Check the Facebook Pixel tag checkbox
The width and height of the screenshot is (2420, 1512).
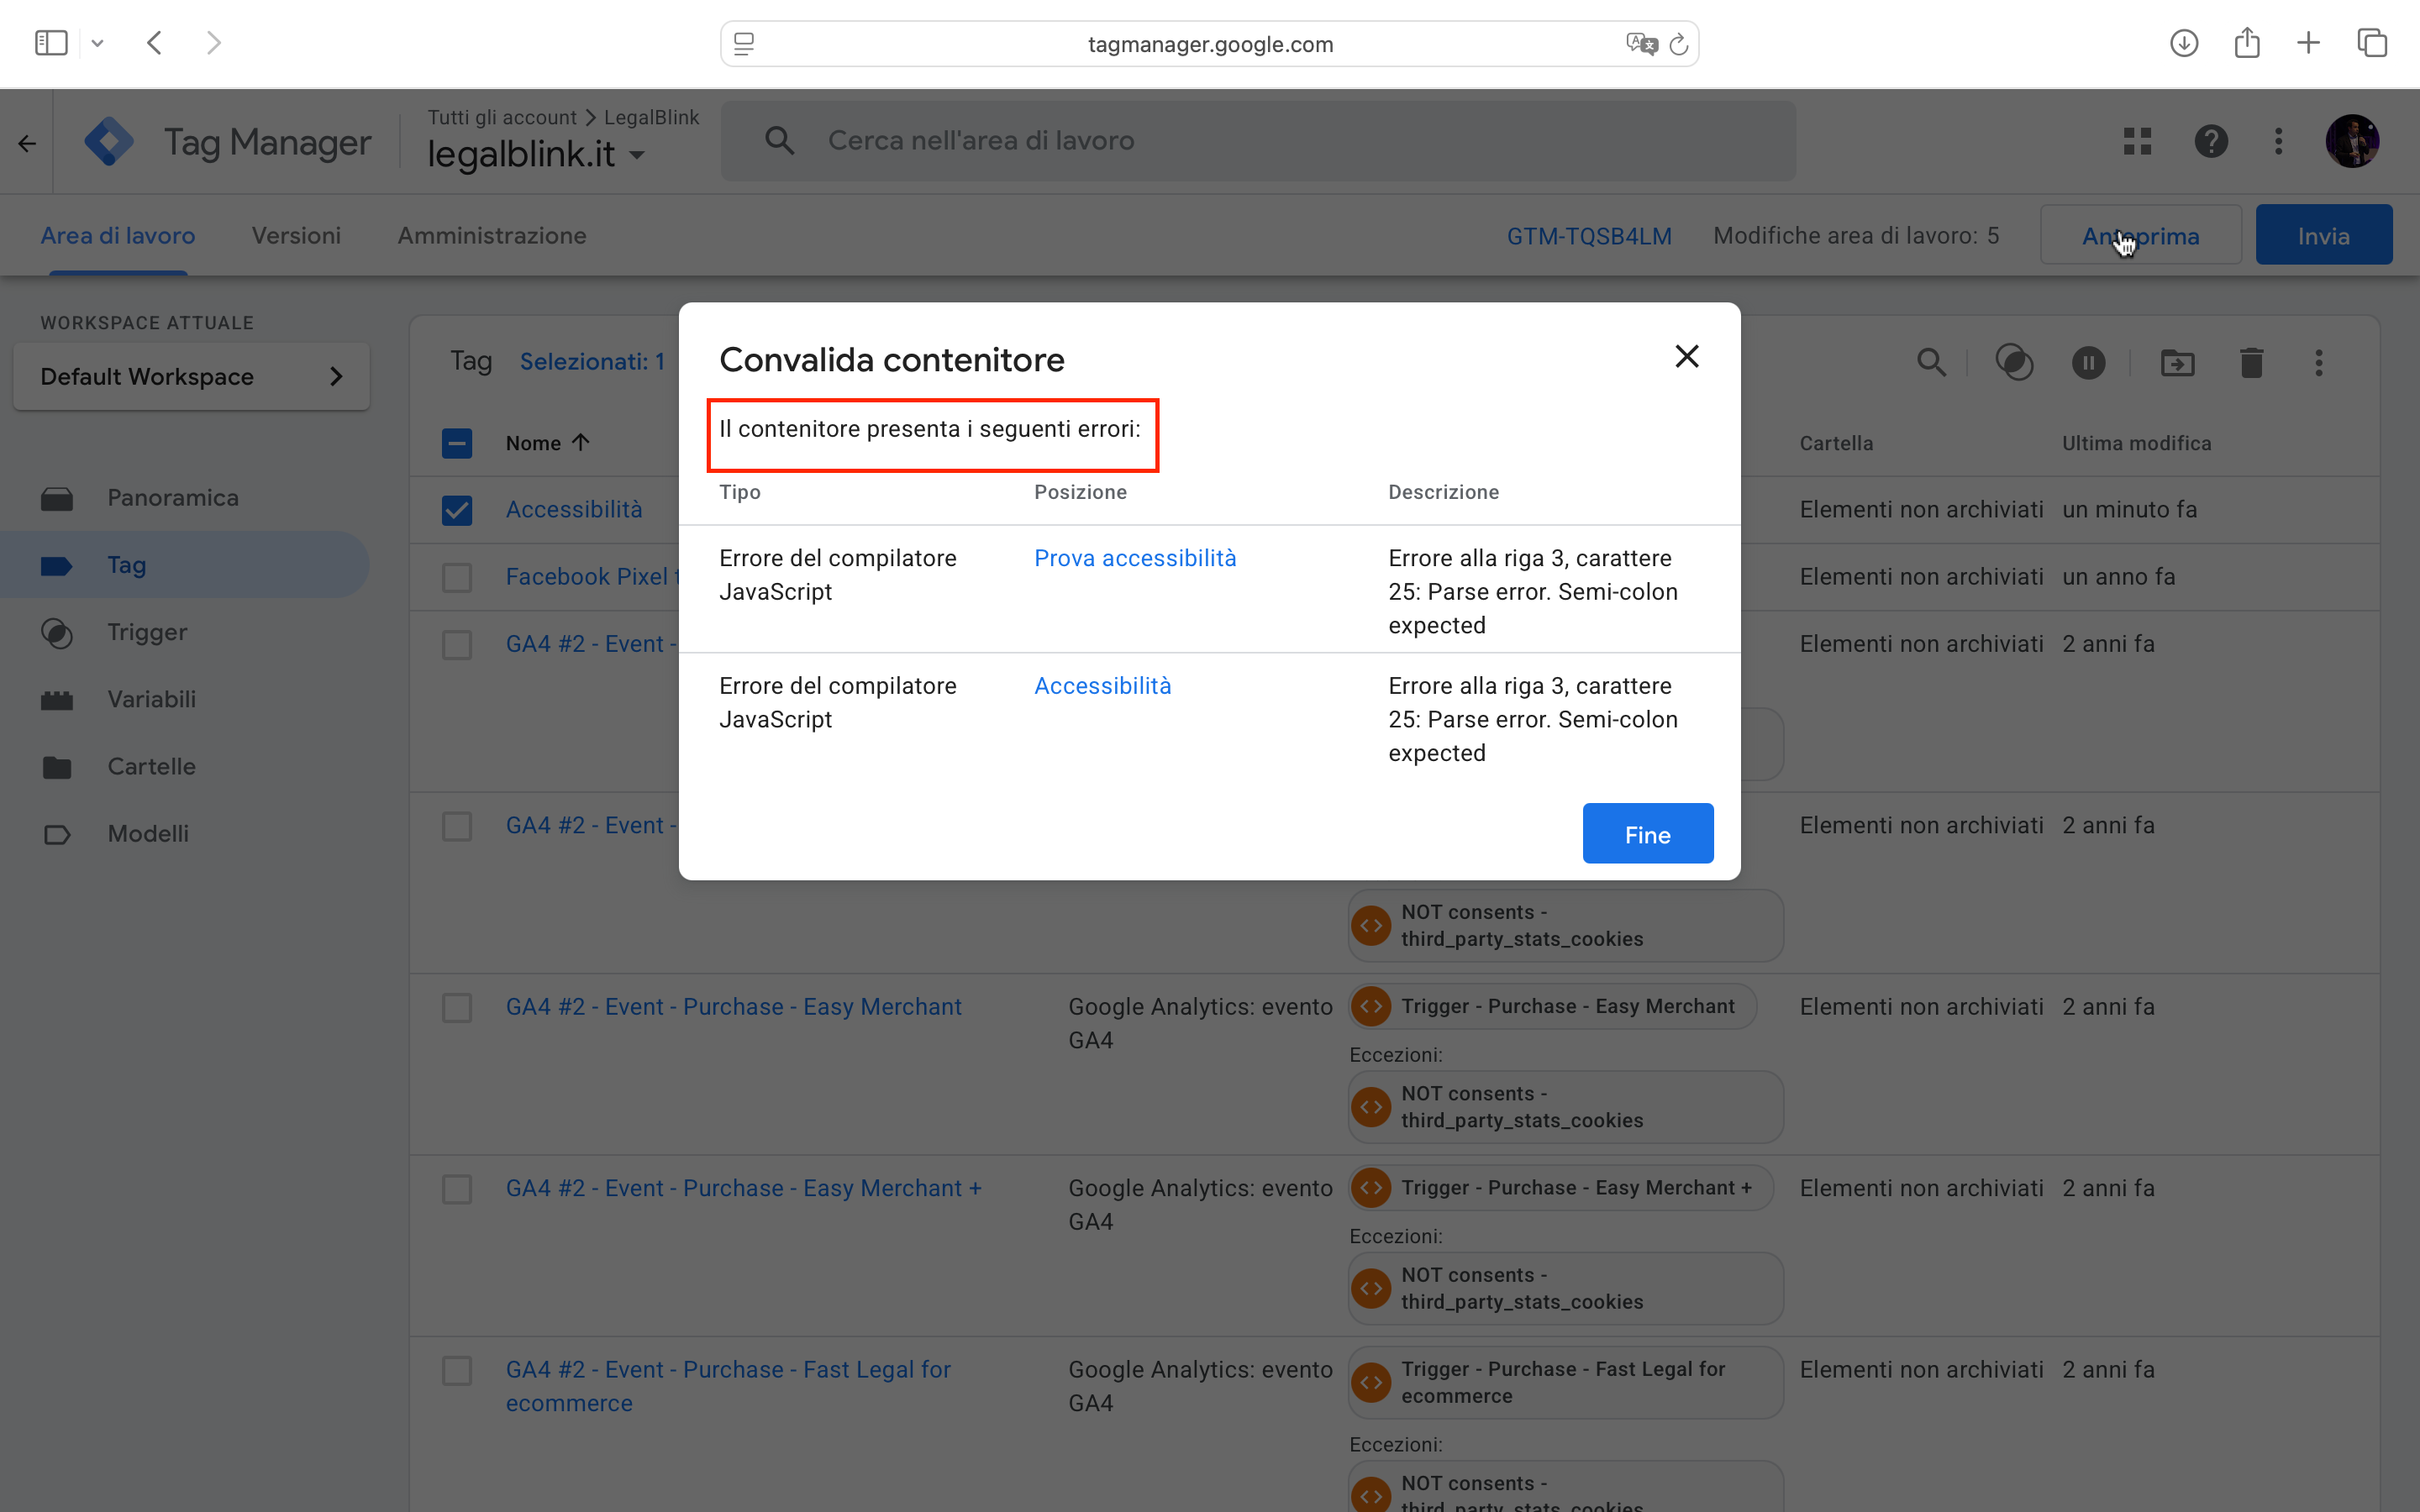[457, 577]
